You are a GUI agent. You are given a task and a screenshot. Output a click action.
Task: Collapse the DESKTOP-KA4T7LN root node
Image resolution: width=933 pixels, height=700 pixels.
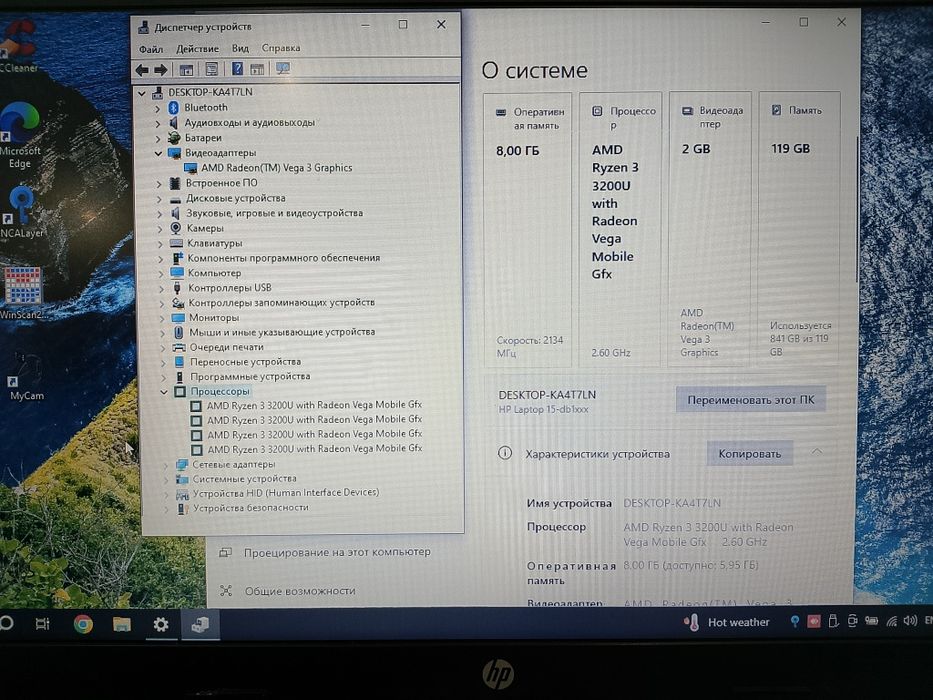[x=142, y=93]
